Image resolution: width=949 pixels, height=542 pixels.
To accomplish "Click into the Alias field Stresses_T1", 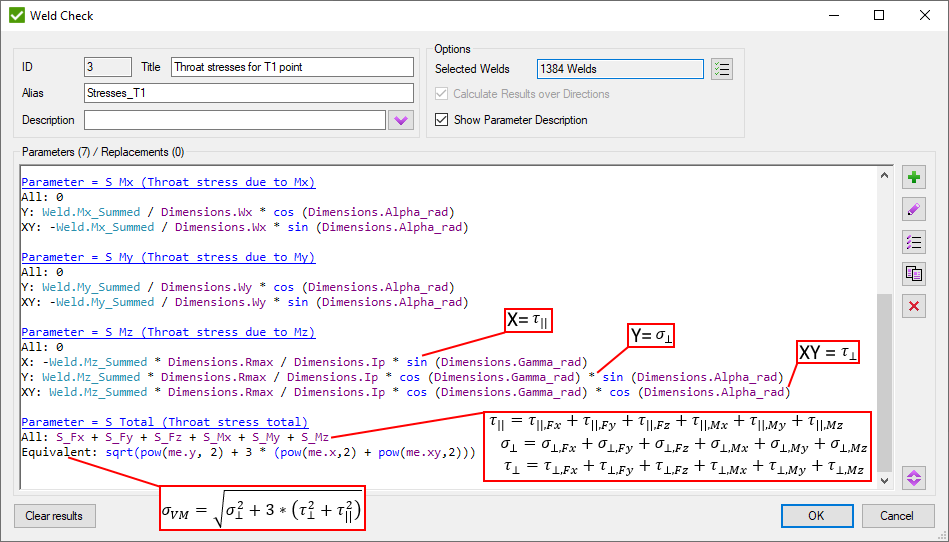I will click(x=248, y=93).
